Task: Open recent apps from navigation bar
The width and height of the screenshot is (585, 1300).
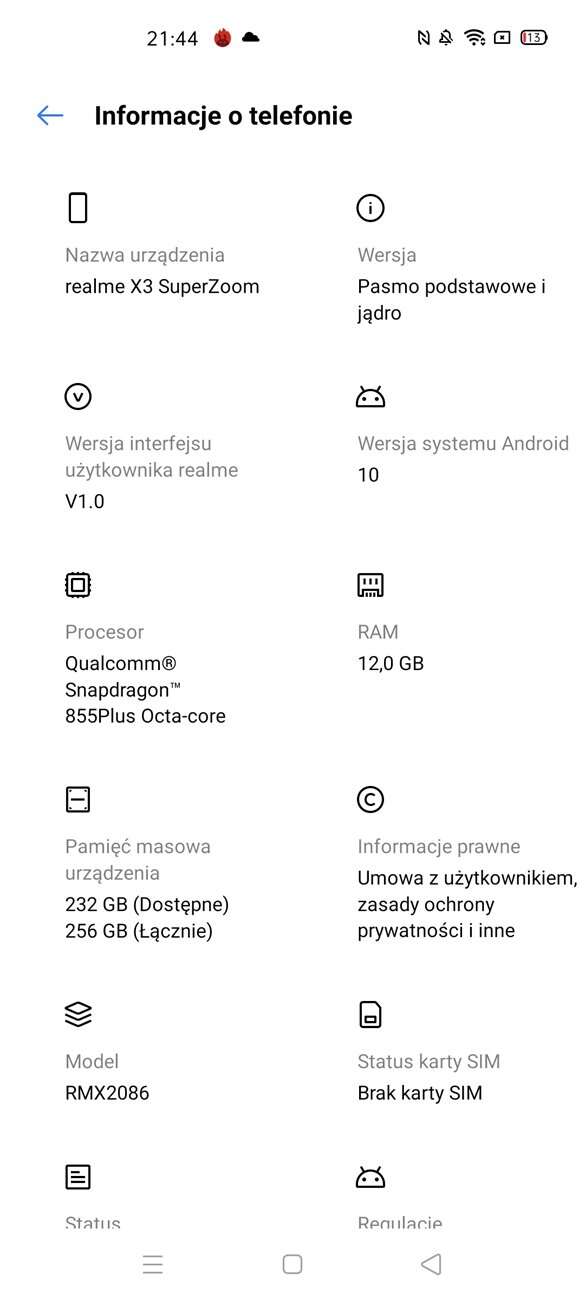Action: 153,1263
